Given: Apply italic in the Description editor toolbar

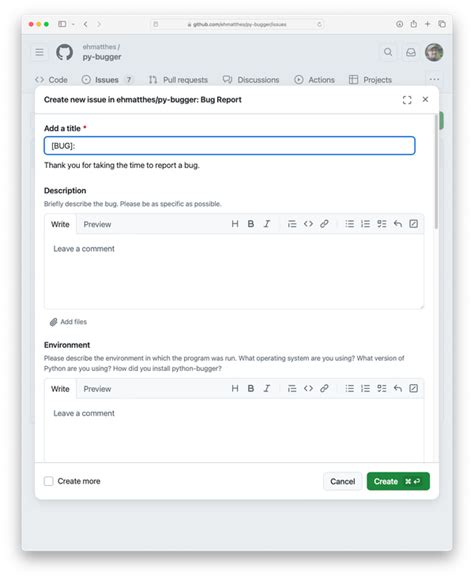Looking at the screenshot, I should click(x=267, y=224).
